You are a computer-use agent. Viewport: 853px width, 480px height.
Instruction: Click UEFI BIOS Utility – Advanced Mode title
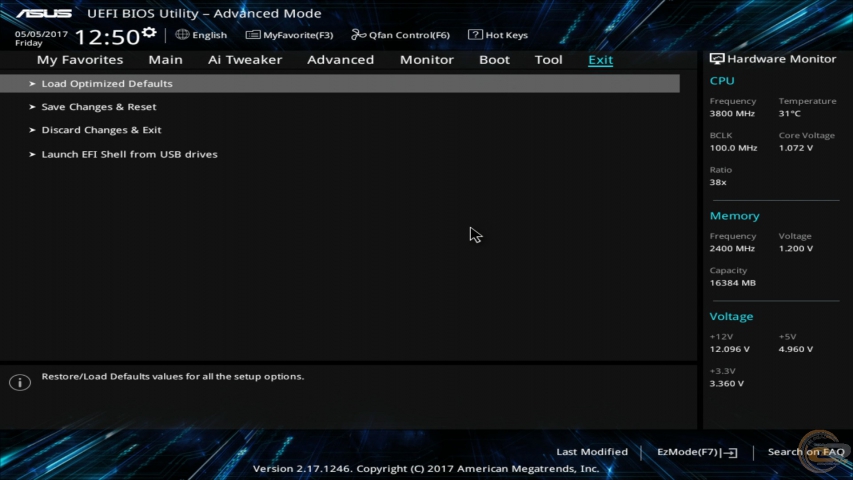point(204,13)
